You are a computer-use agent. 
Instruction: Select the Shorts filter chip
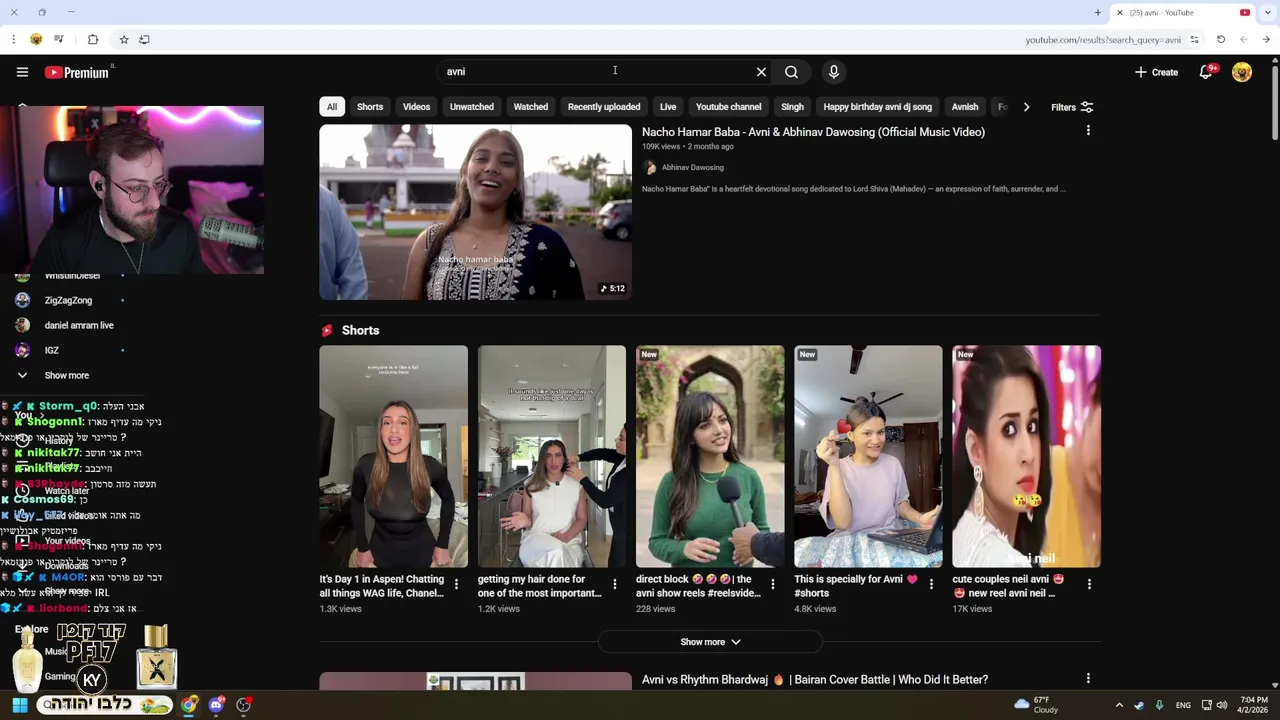click(x=370, y=107)
